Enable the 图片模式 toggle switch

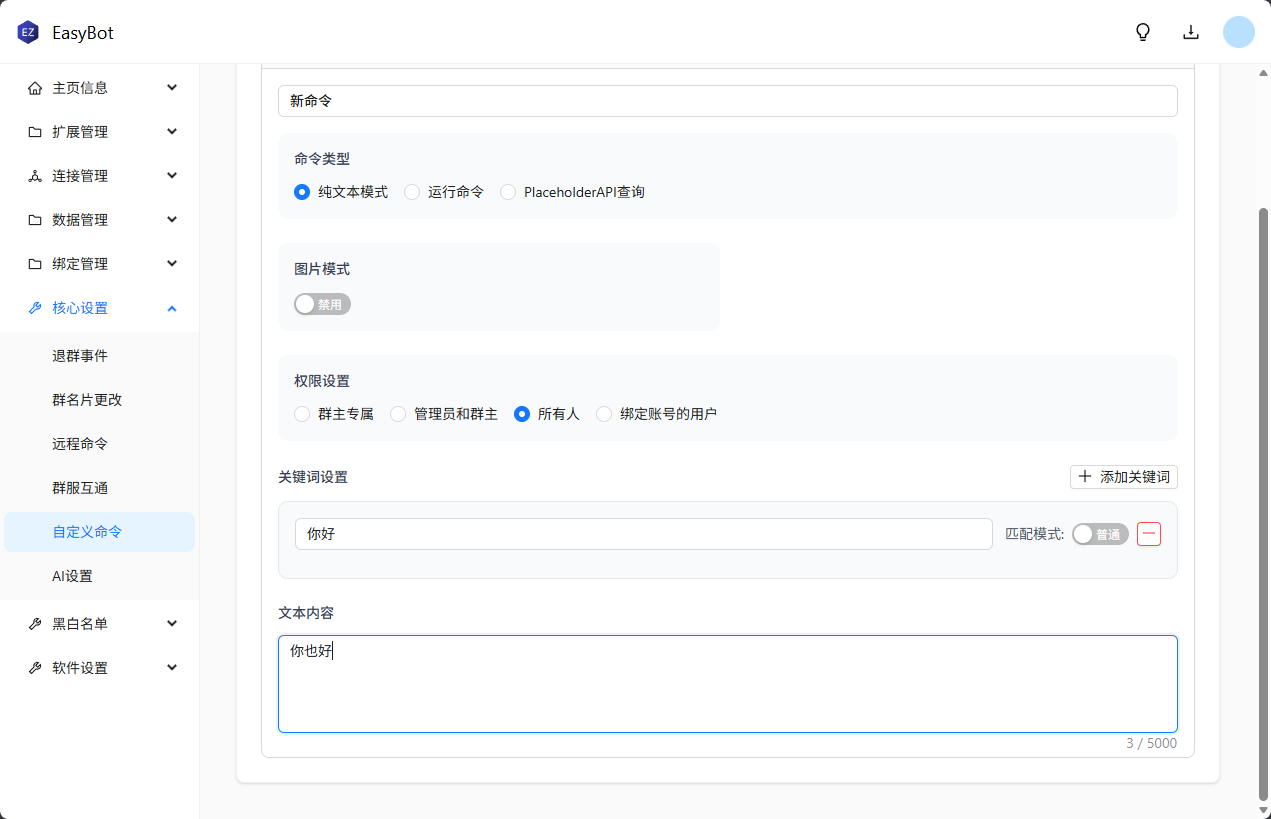(x=322, y=304)
